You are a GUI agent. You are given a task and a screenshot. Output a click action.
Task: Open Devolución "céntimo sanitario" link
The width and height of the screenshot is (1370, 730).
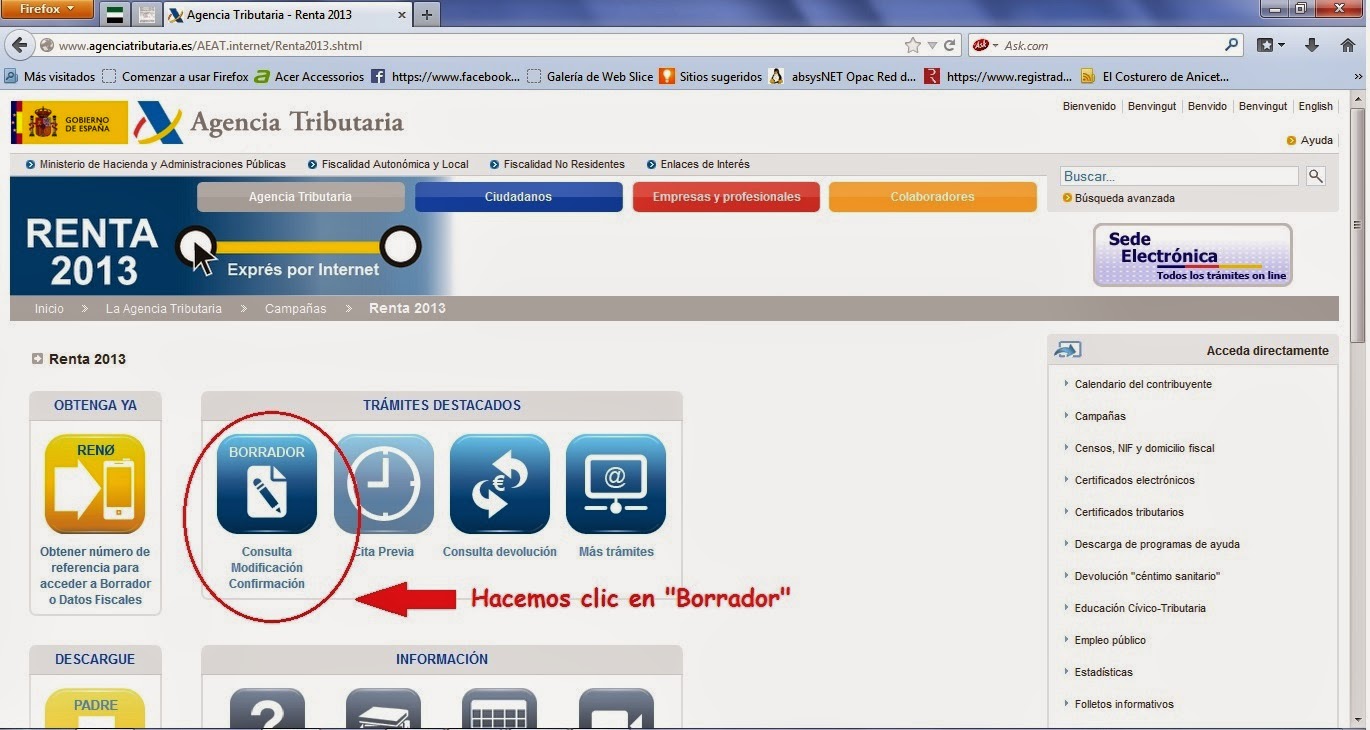(x=1147, y=576)
